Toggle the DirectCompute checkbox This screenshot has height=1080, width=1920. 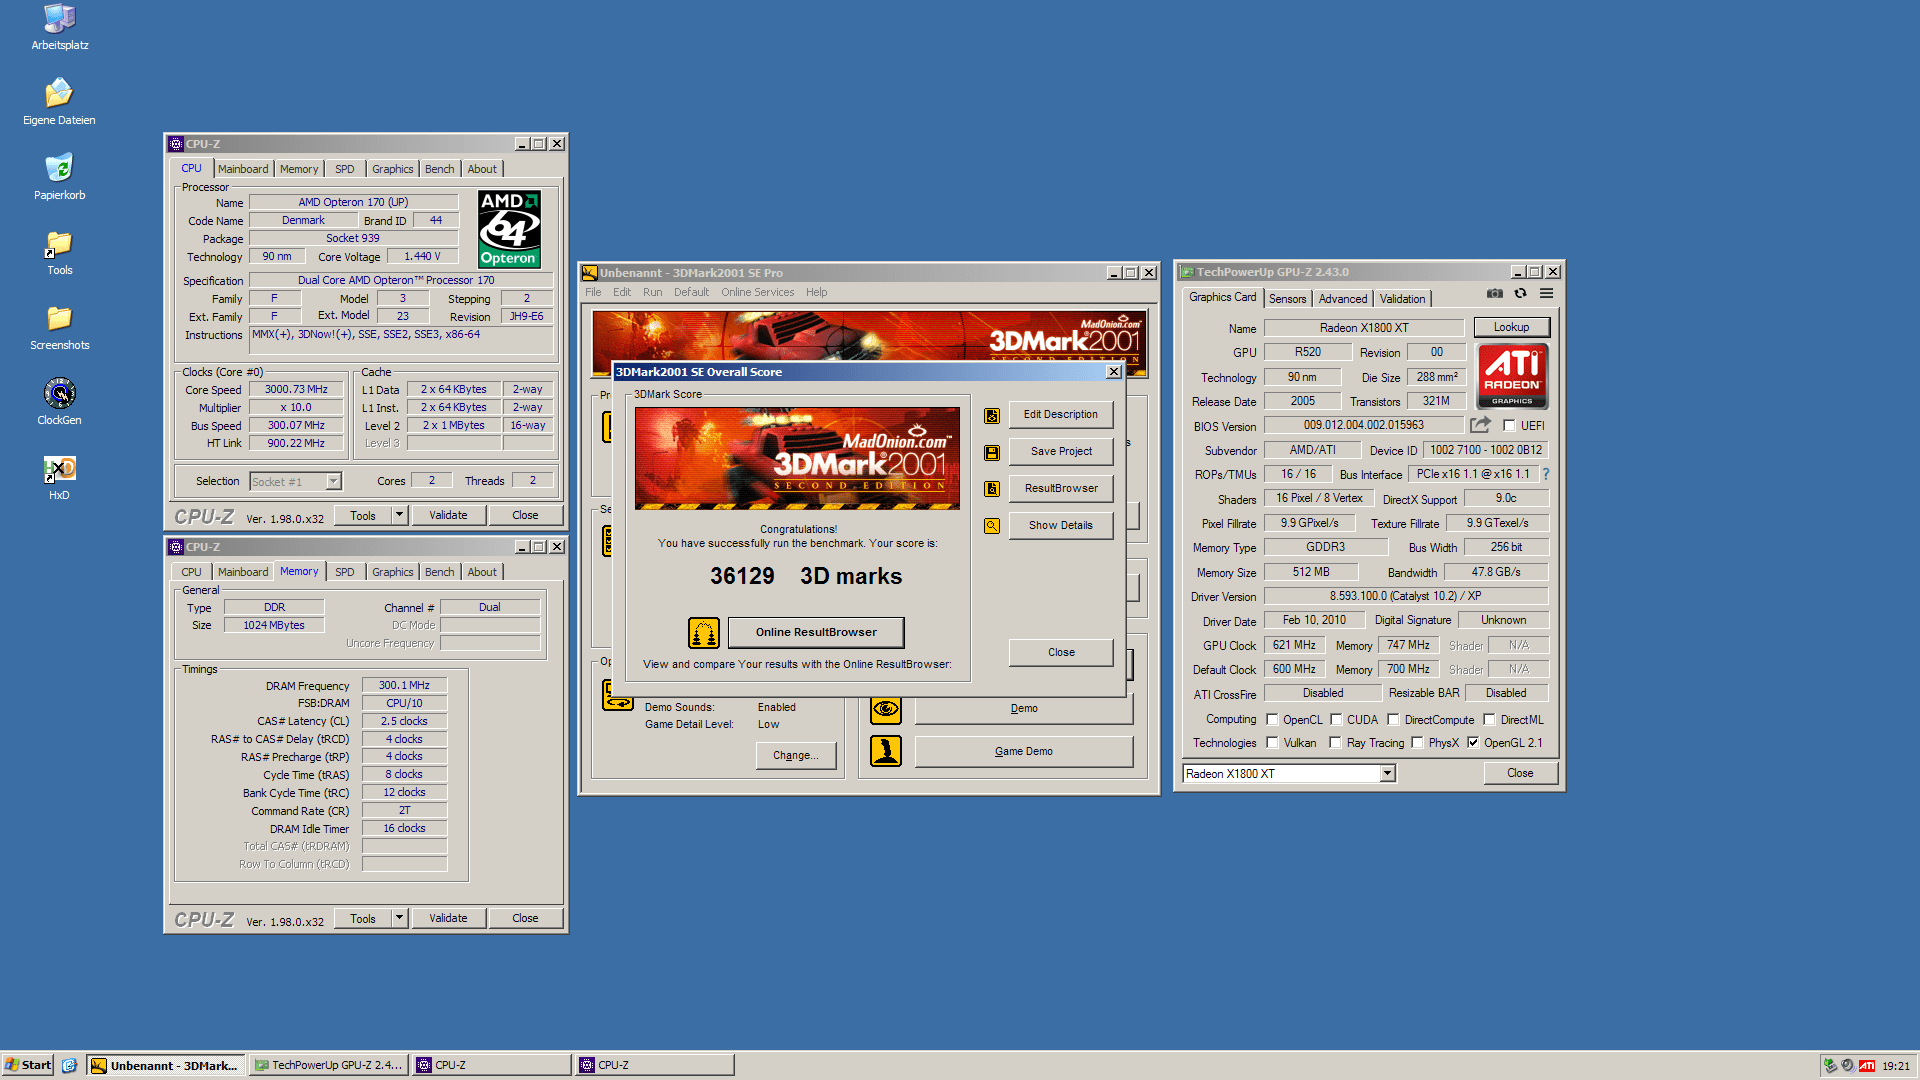click(1393, 720)
